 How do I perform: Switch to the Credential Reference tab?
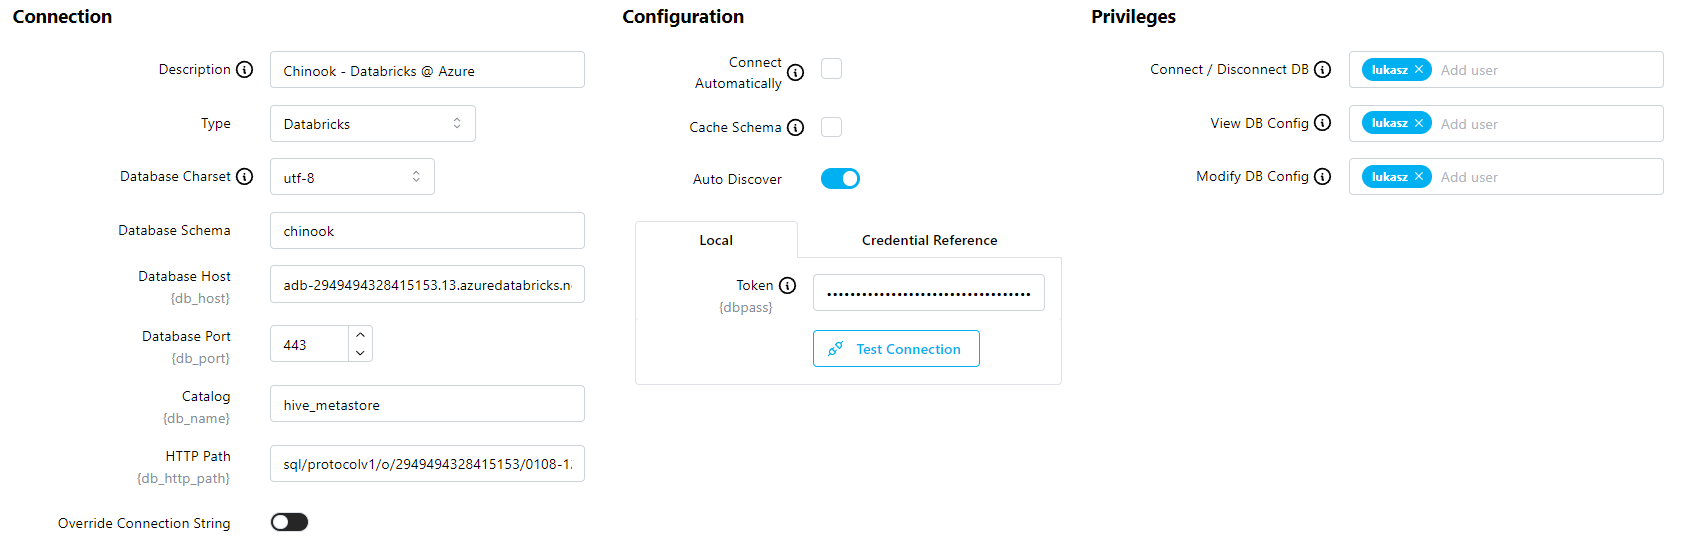coord(929,240)
